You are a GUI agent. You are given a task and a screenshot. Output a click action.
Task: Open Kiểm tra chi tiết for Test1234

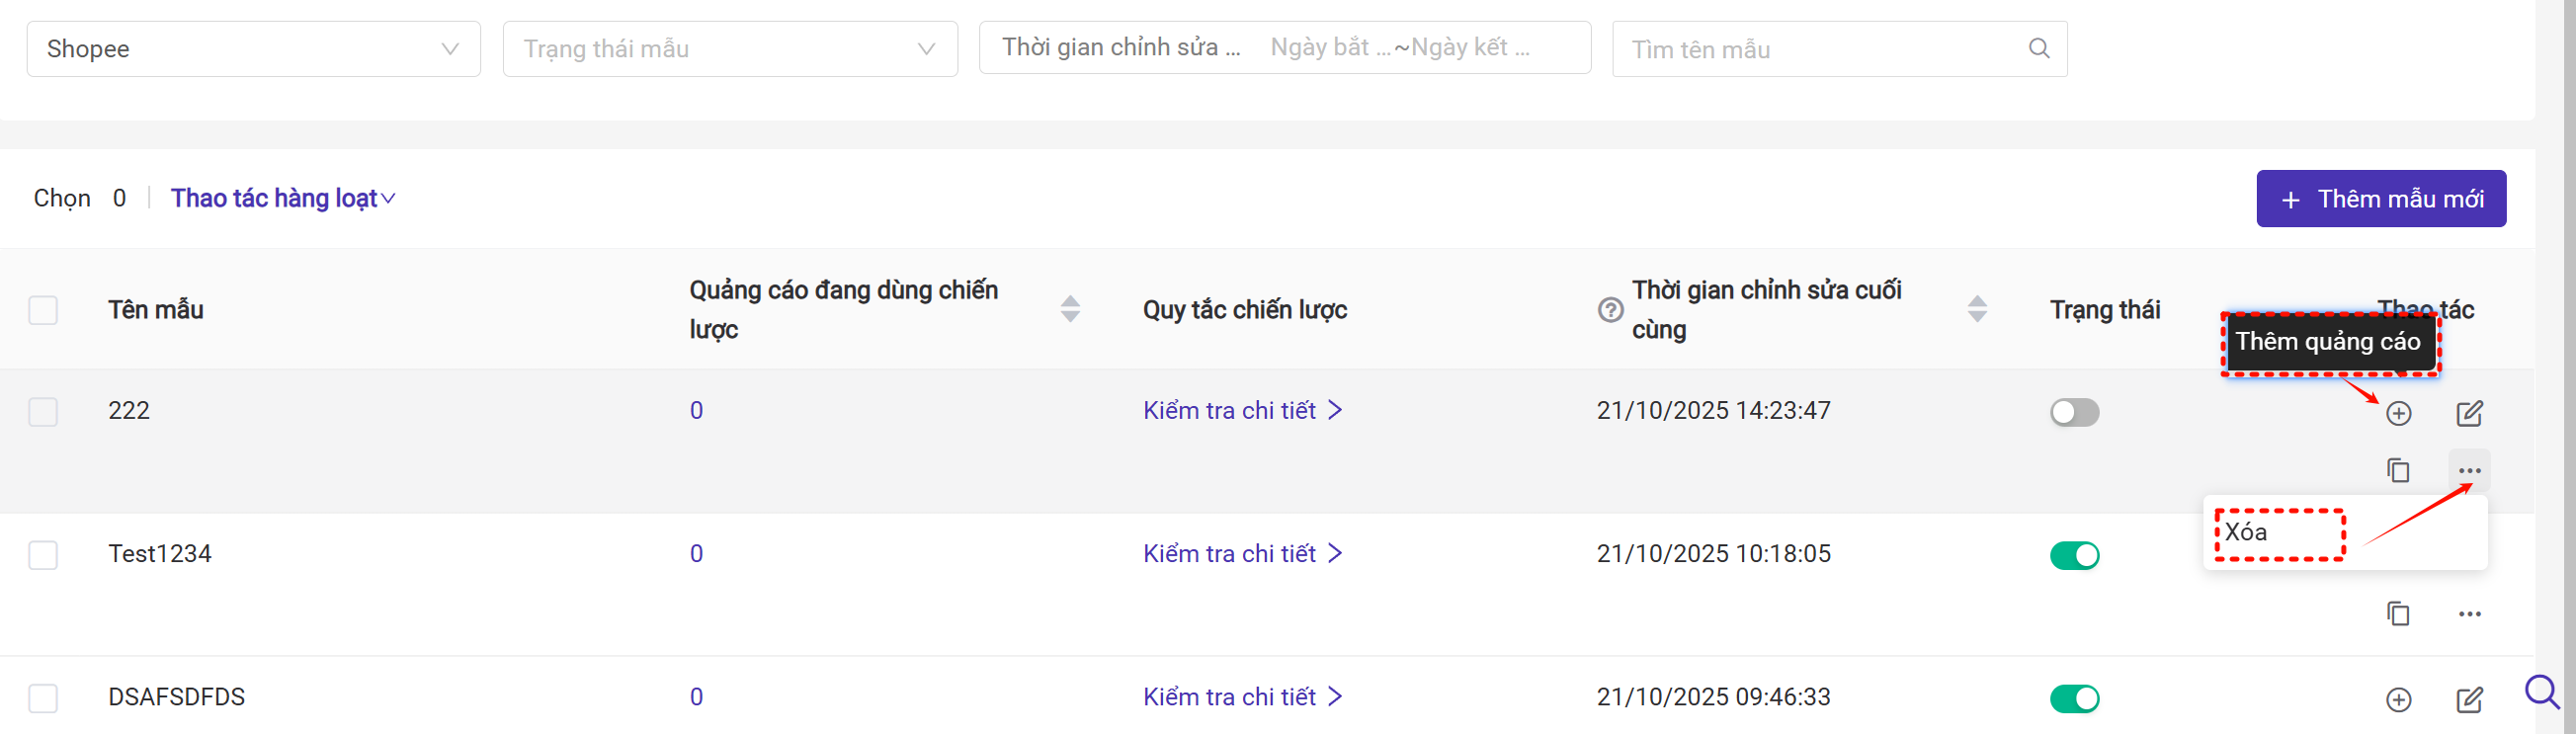[1241, 554]
